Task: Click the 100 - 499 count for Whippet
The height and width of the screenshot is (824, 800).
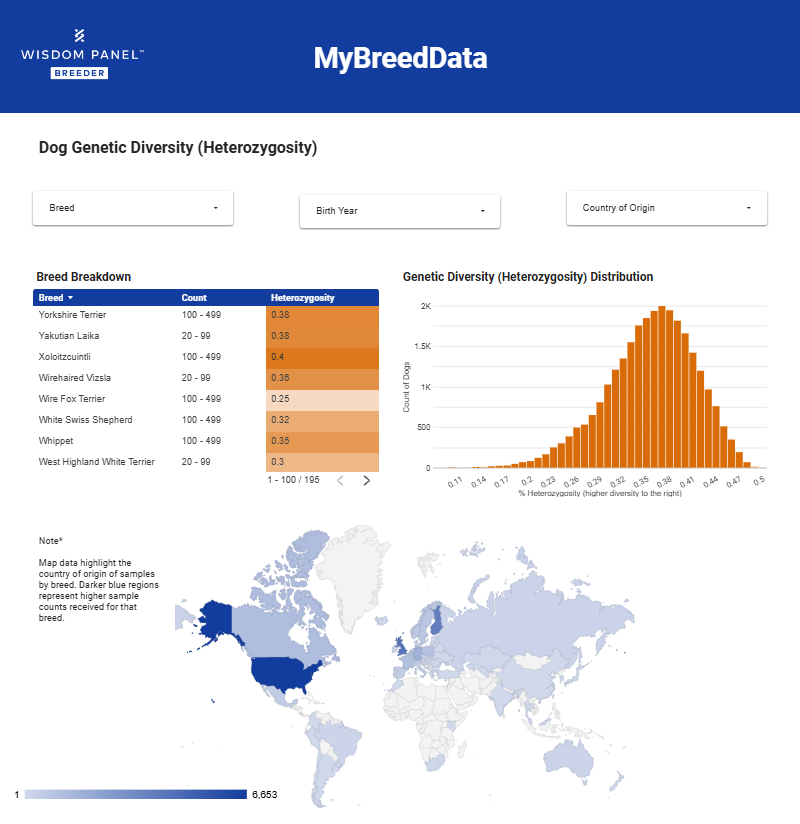Action: 201,441
